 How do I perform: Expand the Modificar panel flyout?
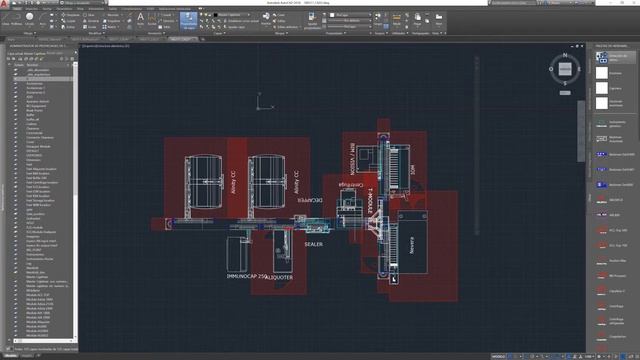[x=96, y=33]
